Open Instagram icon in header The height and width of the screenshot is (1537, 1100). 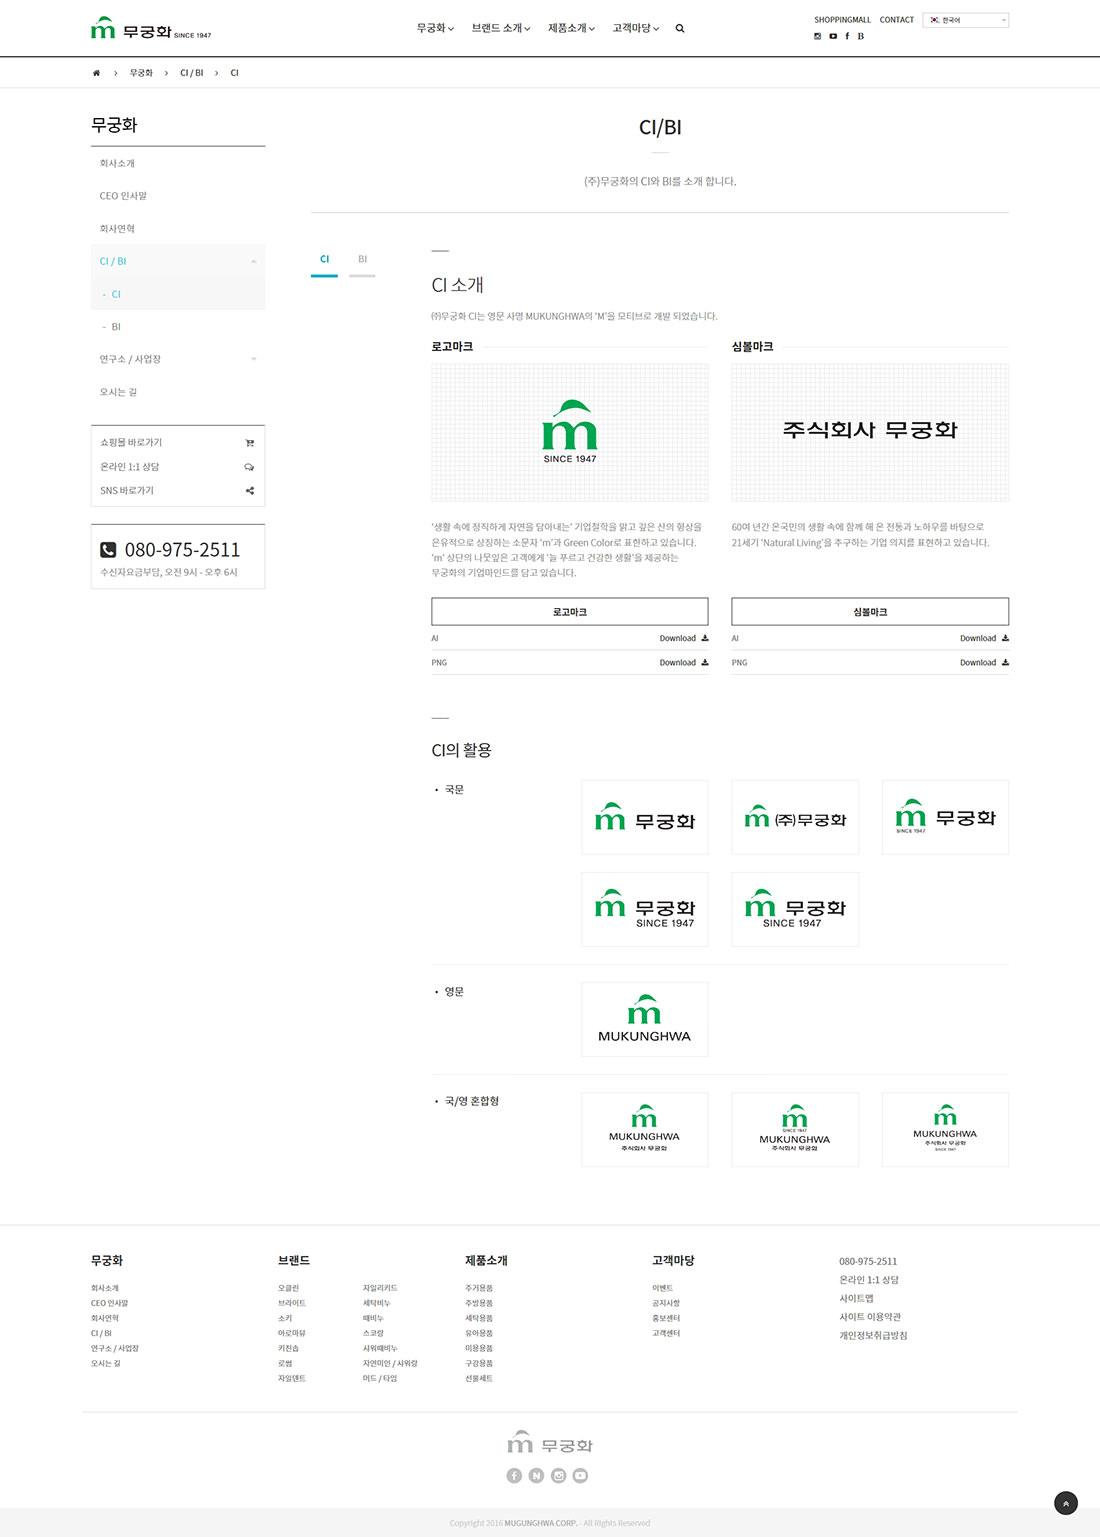817,36
